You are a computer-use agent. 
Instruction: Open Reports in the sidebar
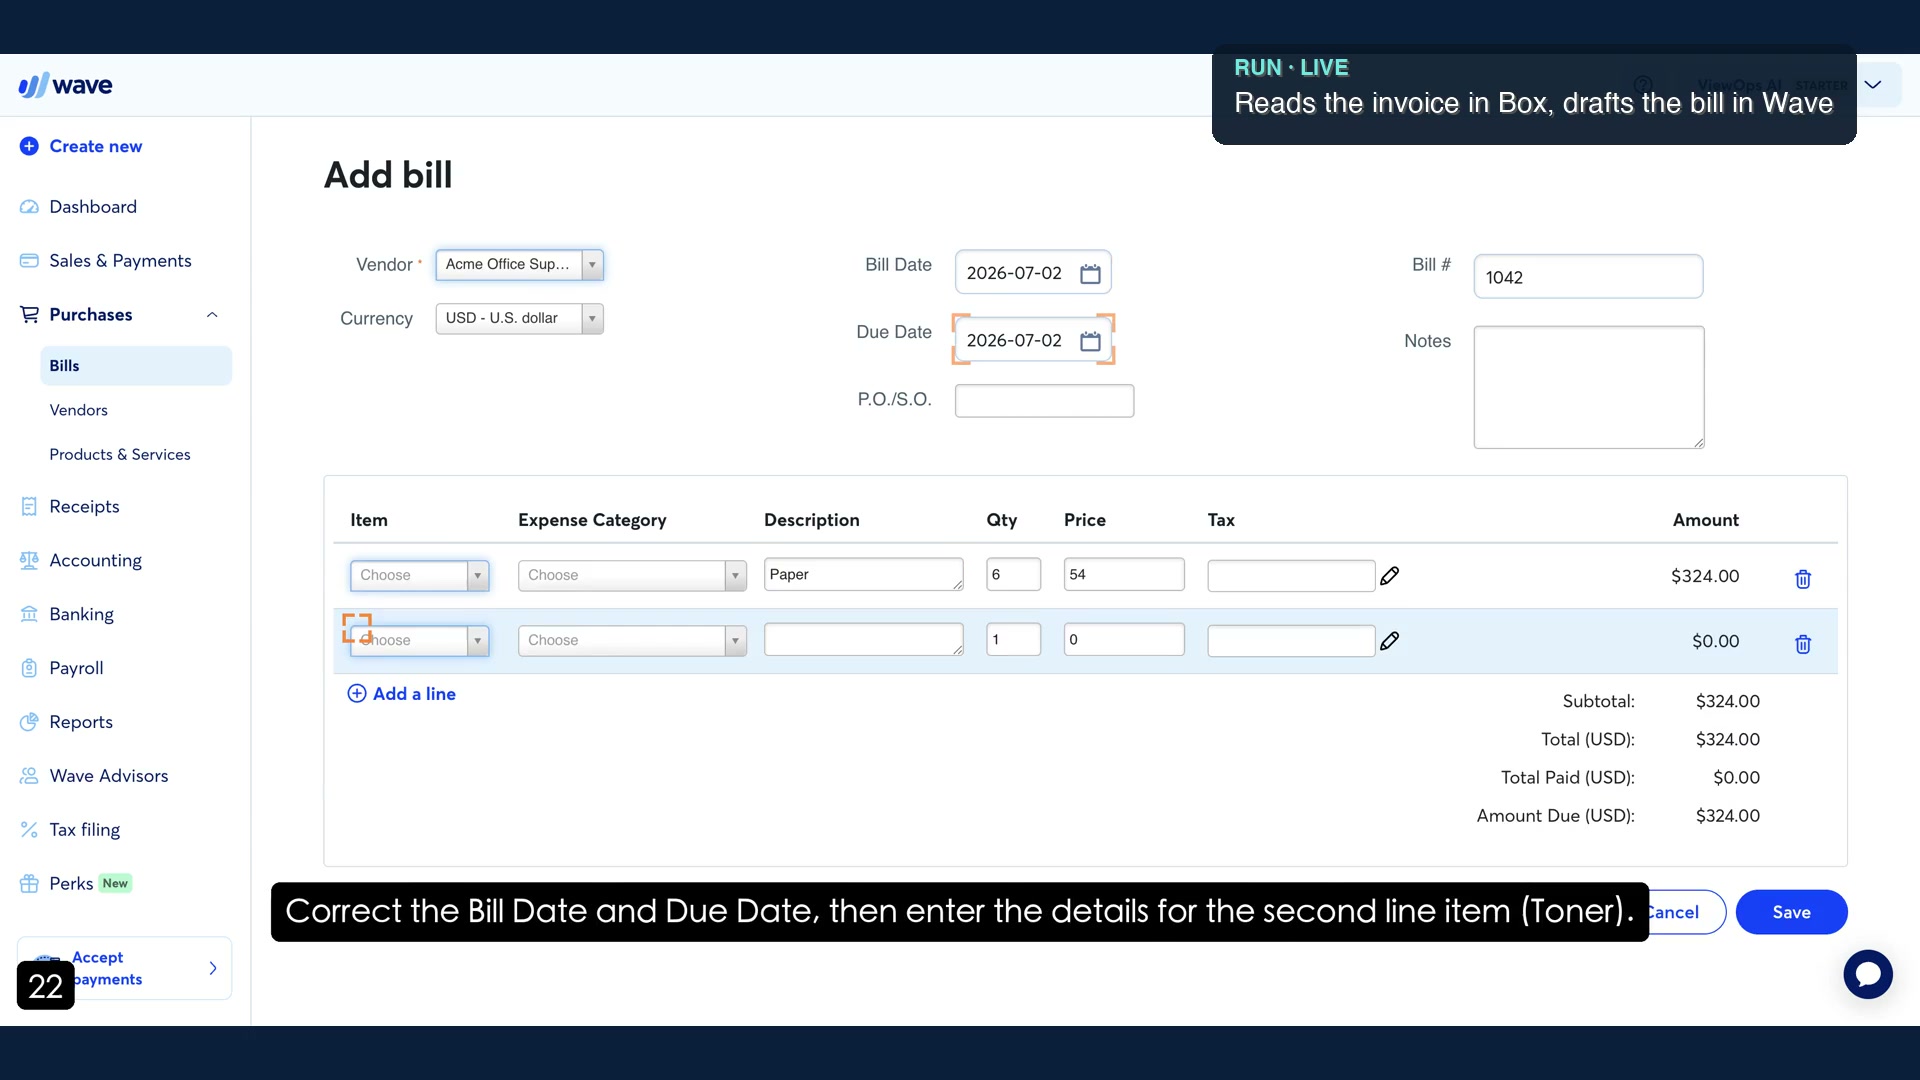coord(81,723)
